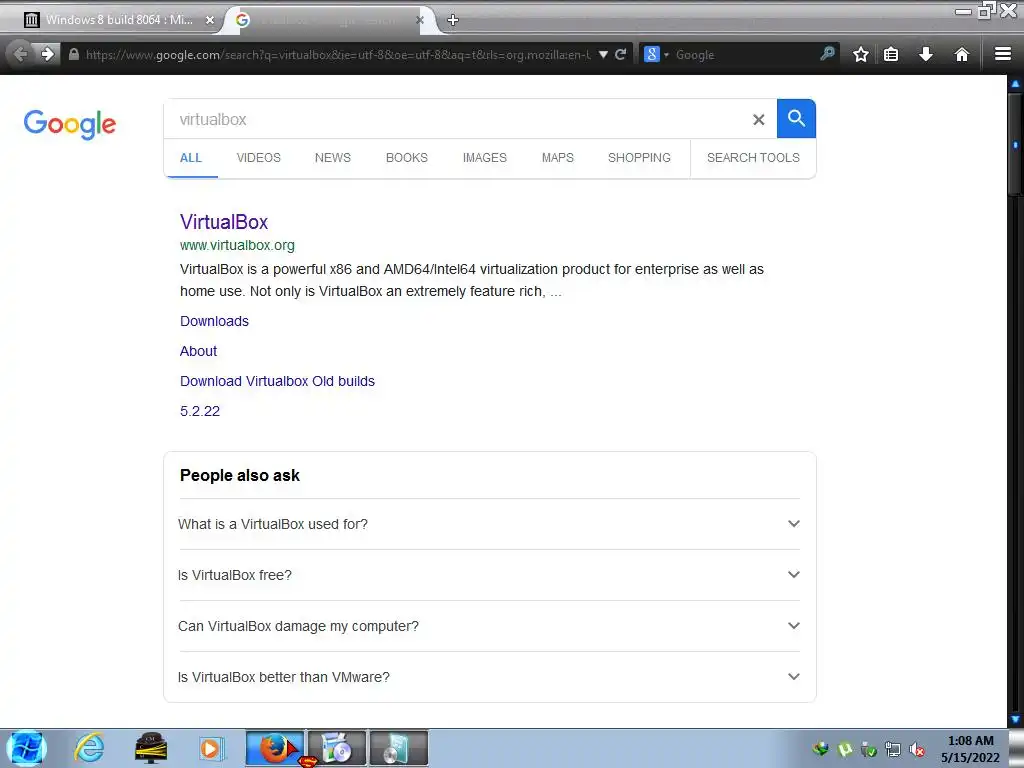This screenshot has height=768, width=1024.
Task: Click into the virtualbox search field
Action: coord(457,120)
